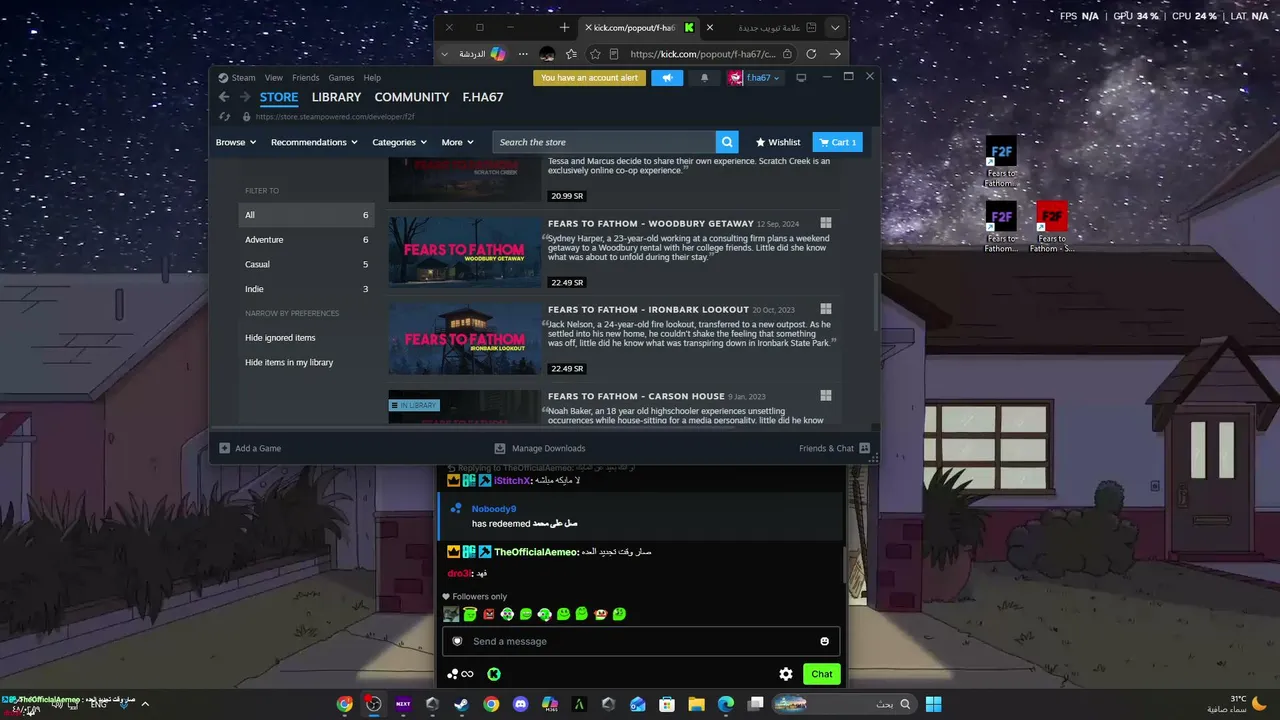1280x720 pixels.
Task: Select the Casual filter
Action: 306,264
